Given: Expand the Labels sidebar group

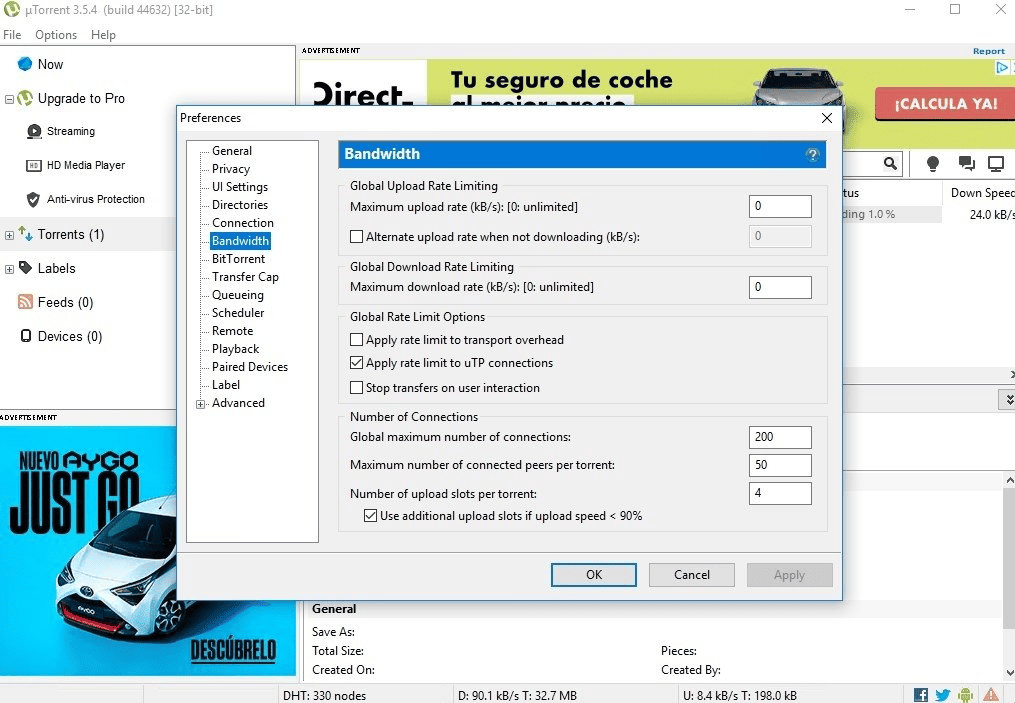Looking at the screenshot, I should [x=9, y=269].
